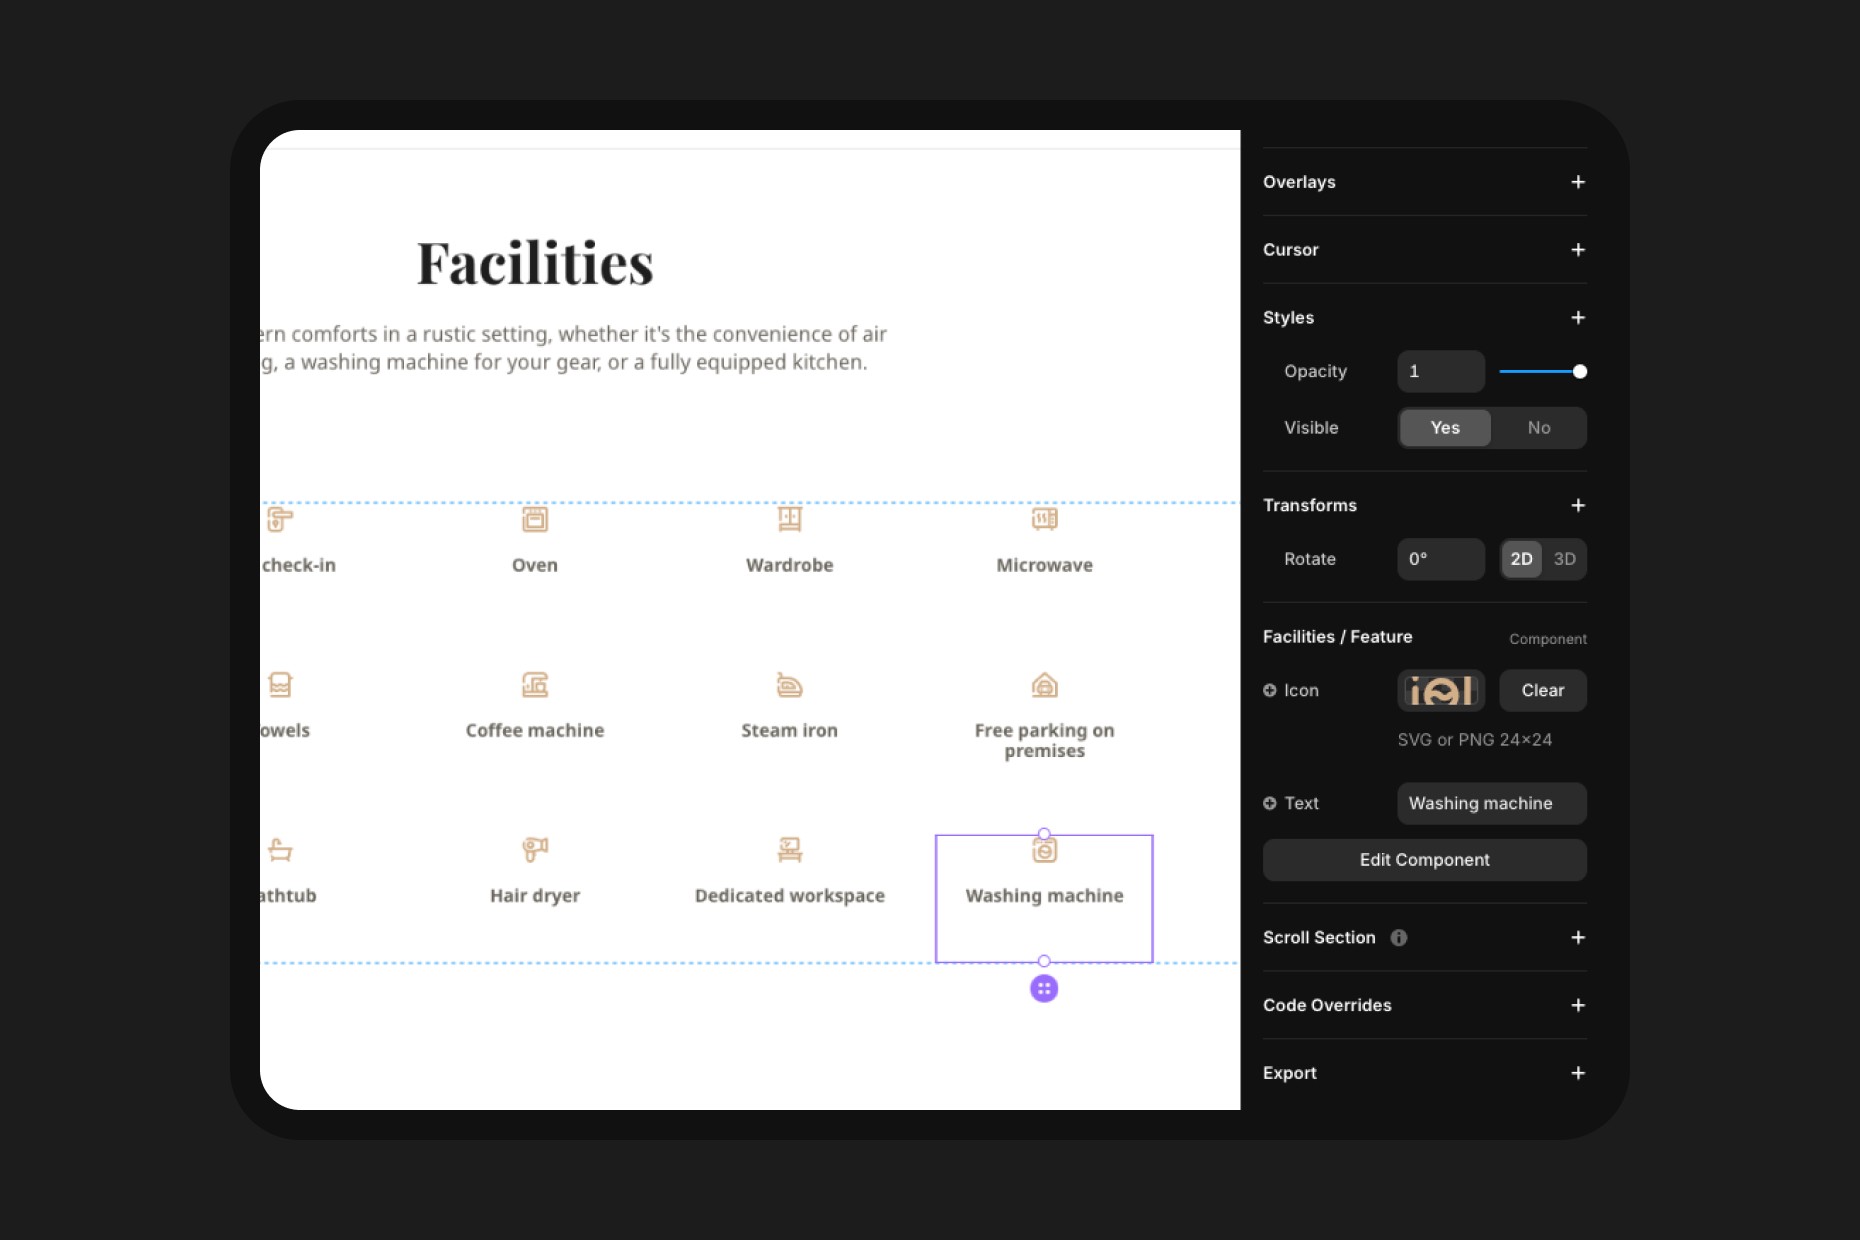
Task: Select the Dedicated workspace label
Action: click(x=790, y=896)
